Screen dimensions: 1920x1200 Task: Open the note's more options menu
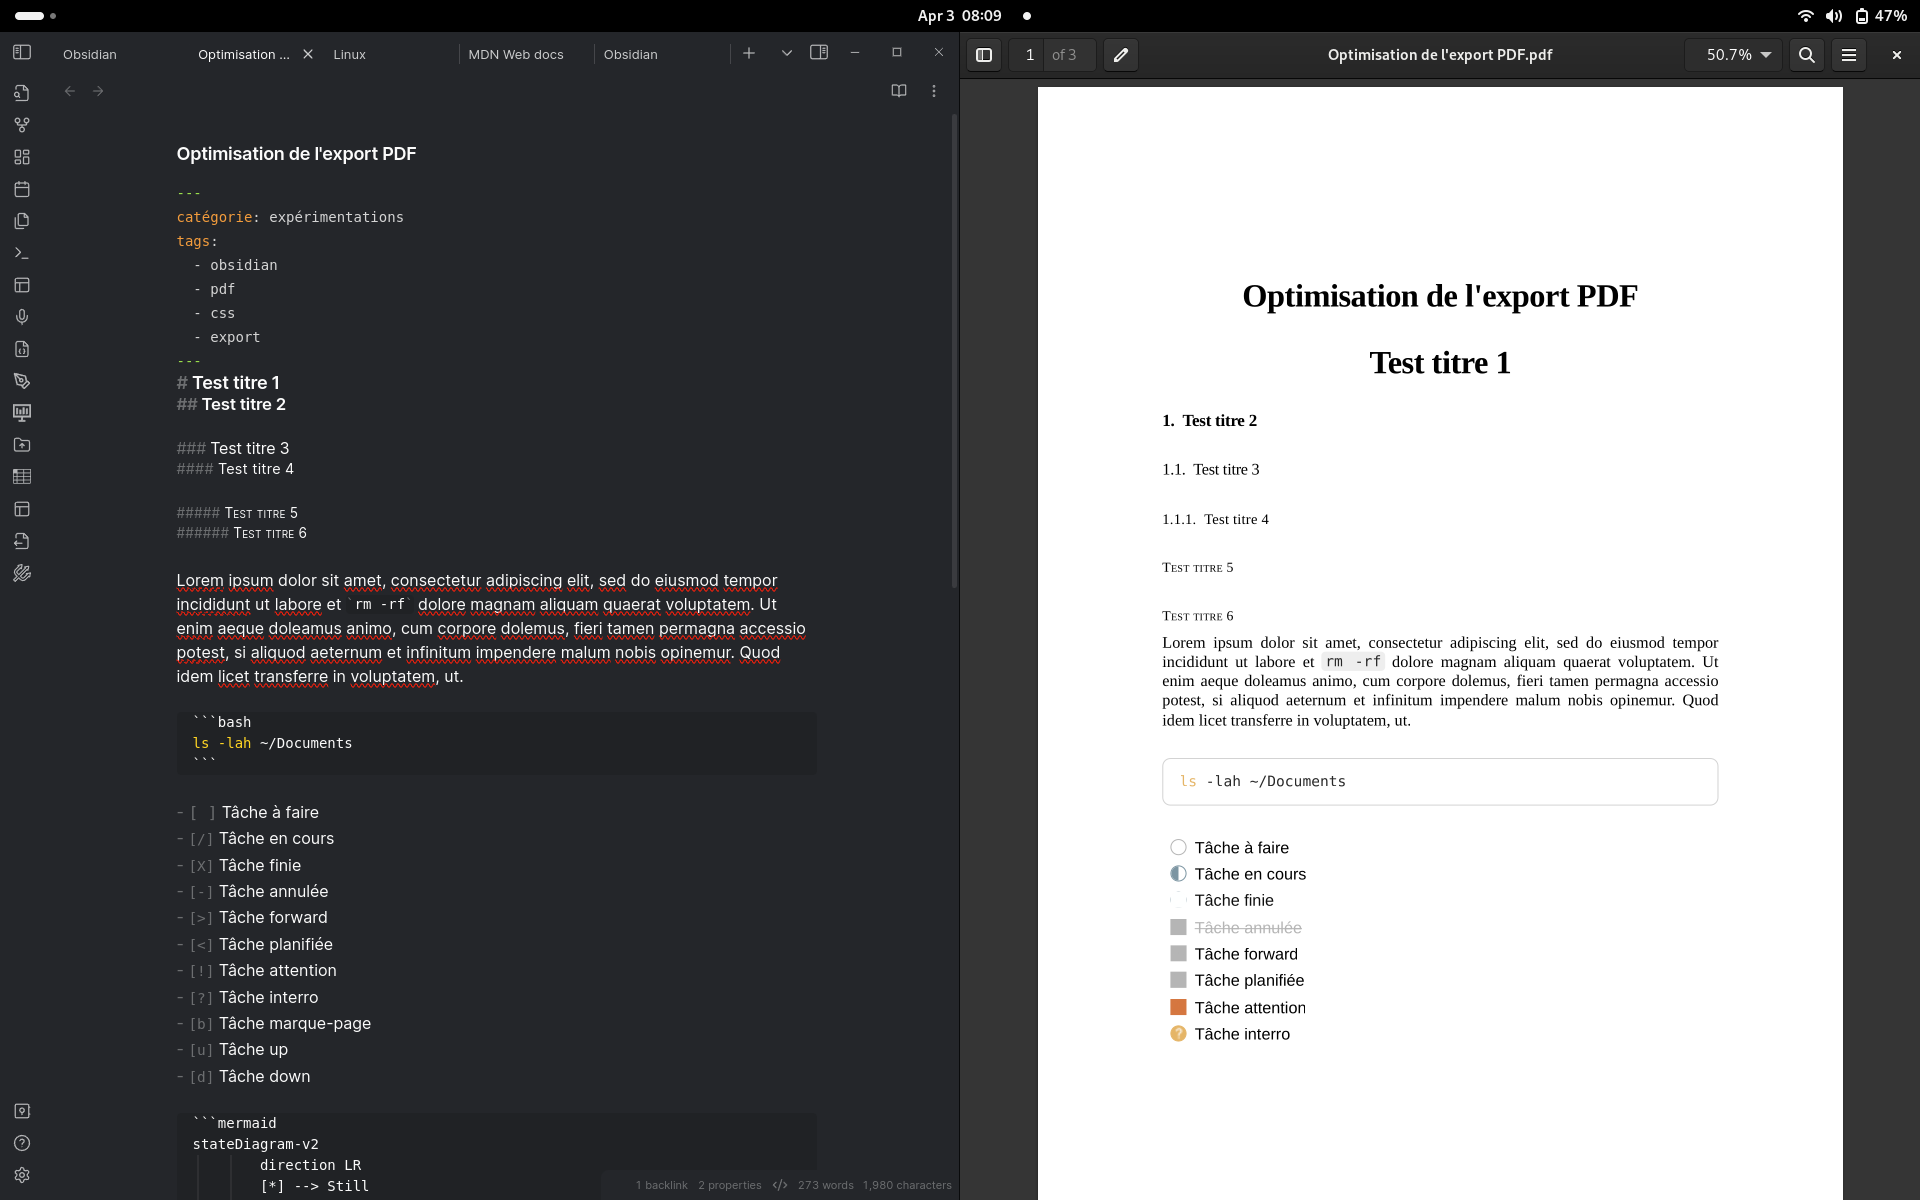(934, 91)
